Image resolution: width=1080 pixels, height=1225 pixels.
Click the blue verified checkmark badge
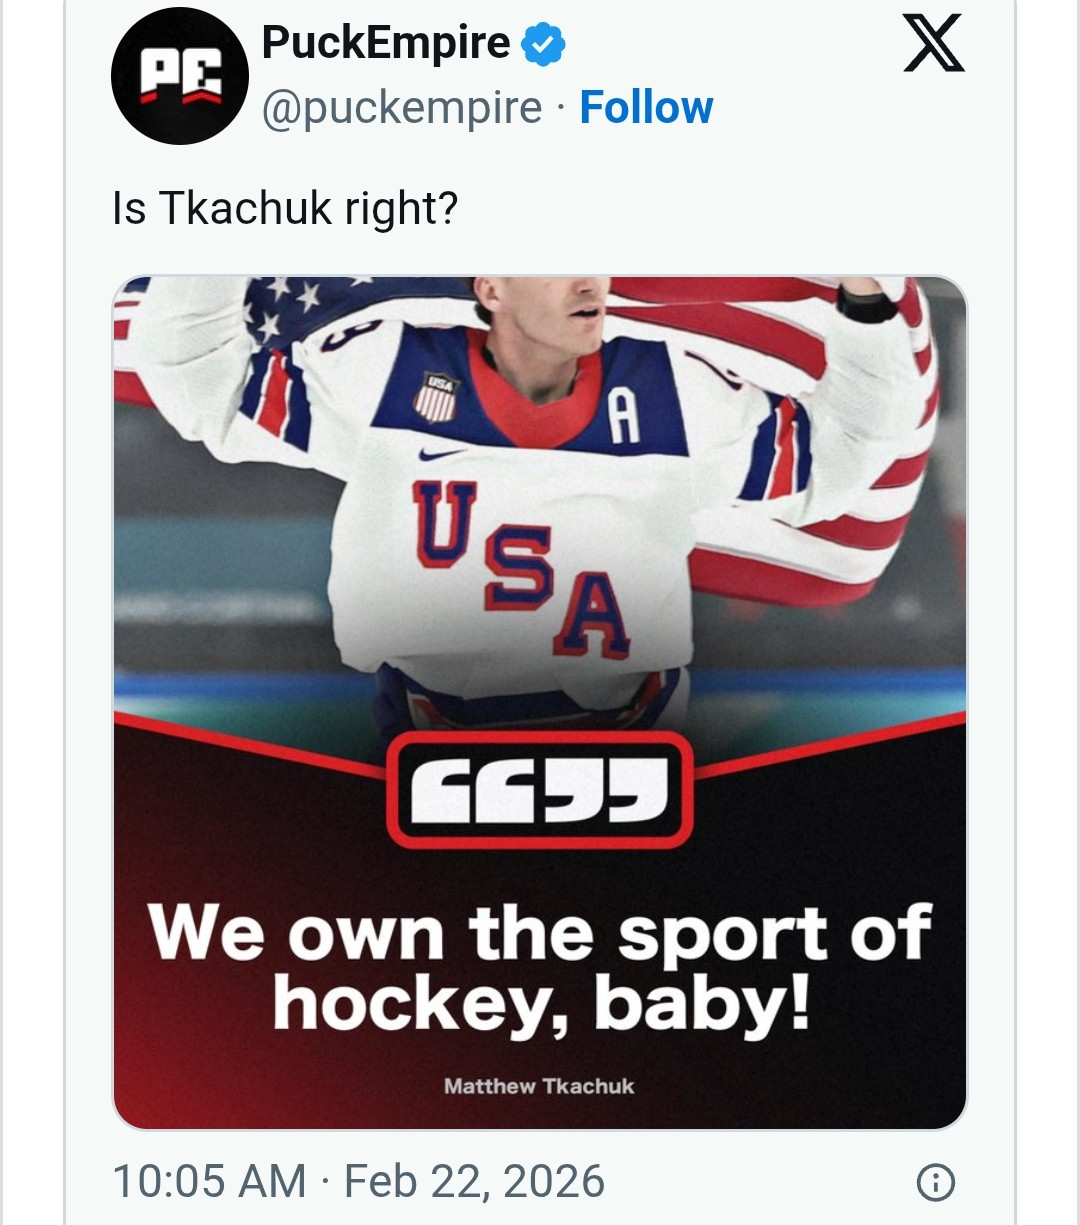tap(544, 45)
